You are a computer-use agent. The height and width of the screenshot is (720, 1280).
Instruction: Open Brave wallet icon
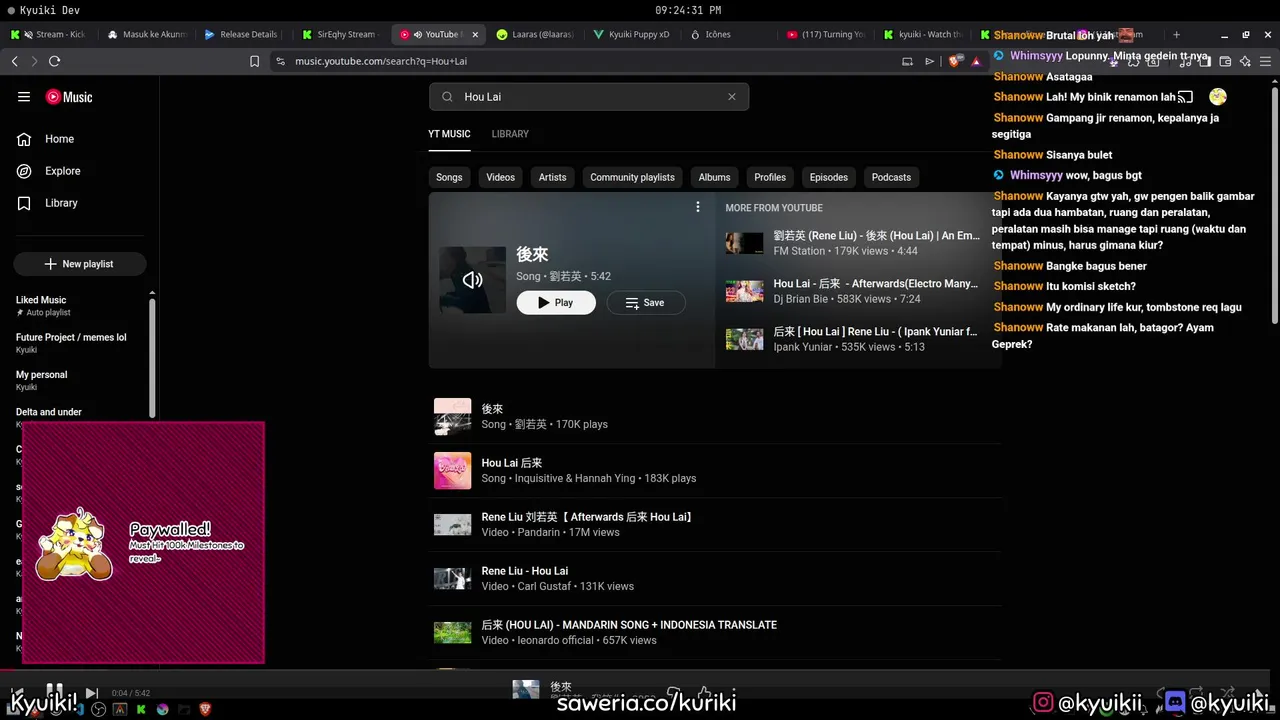click(1225, 61)
